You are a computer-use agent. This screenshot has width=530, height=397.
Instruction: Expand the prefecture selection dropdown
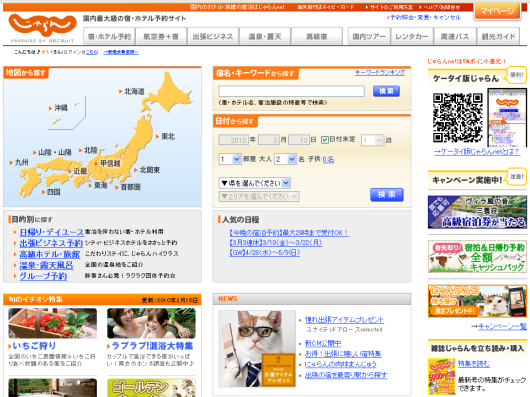click(x=255, y=183)
